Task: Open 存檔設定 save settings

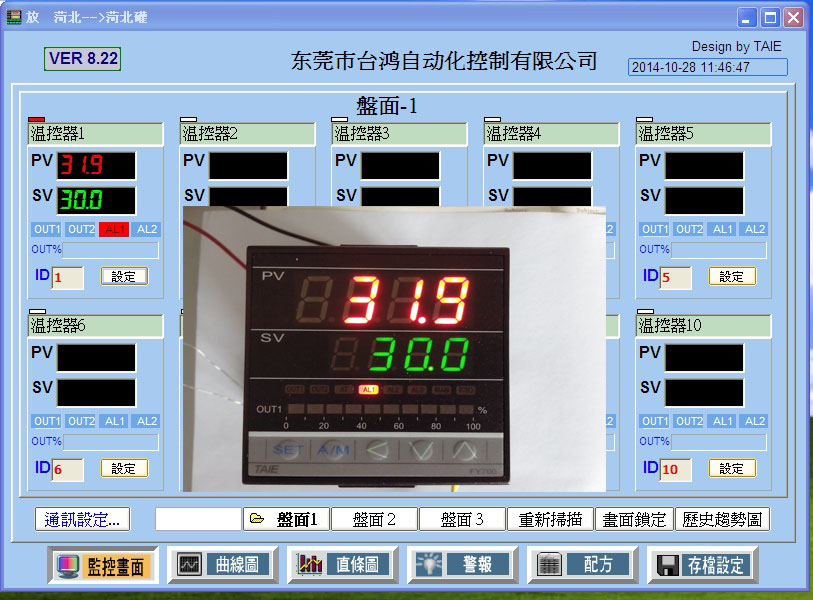Action: [703, 564]
